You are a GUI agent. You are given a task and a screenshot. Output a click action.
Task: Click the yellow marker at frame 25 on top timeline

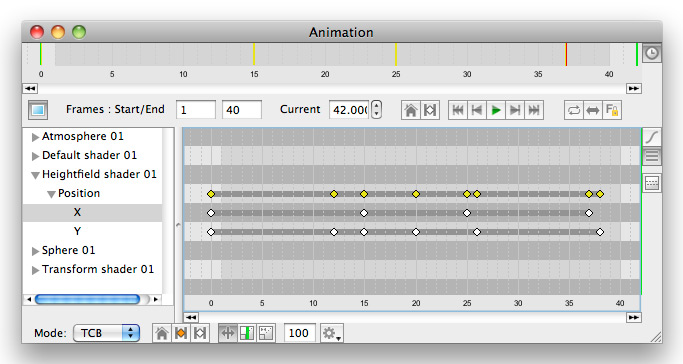click(x=396, y=54)
